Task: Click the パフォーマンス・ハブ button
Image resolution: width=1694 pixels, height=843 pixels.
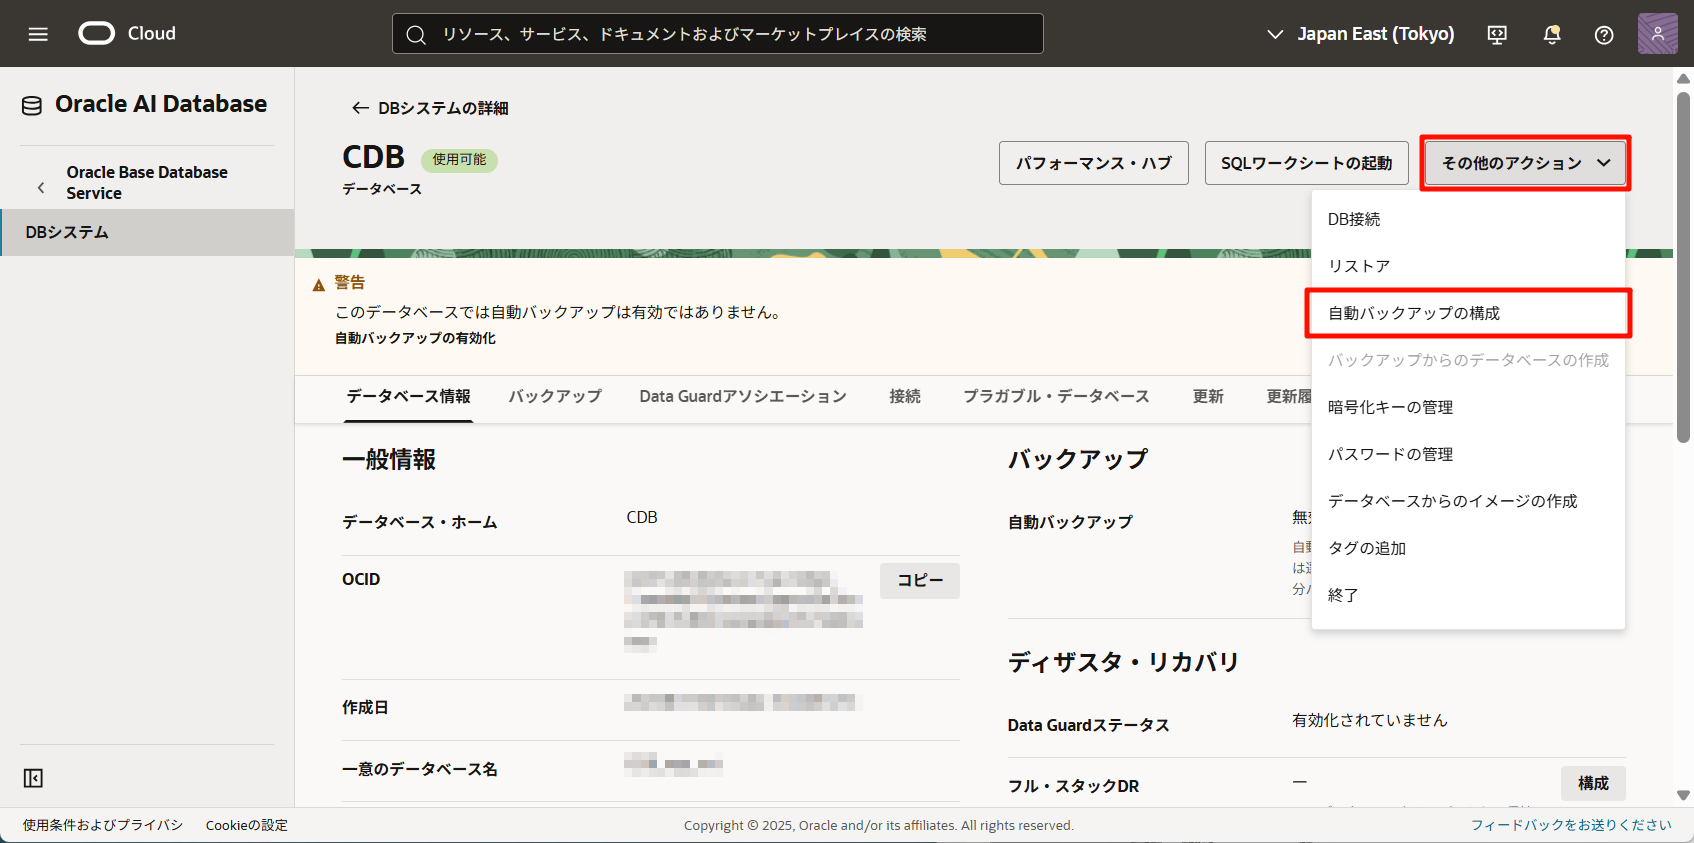Action: pyautogui.click(x=1094, y=163)
